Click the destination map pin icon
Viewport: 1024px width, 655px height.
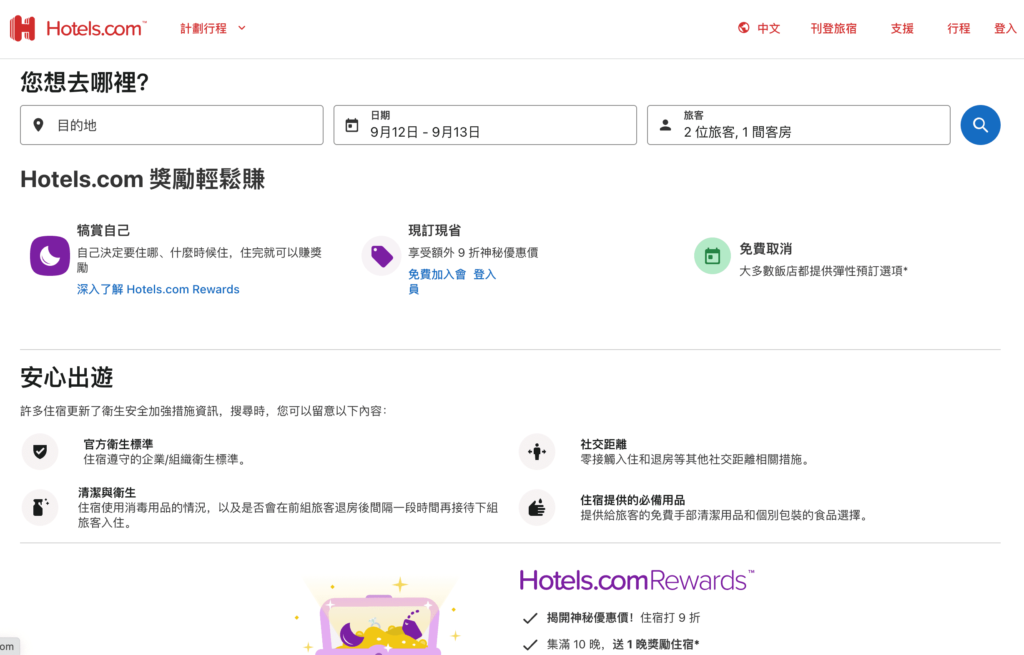coord(39,125)
